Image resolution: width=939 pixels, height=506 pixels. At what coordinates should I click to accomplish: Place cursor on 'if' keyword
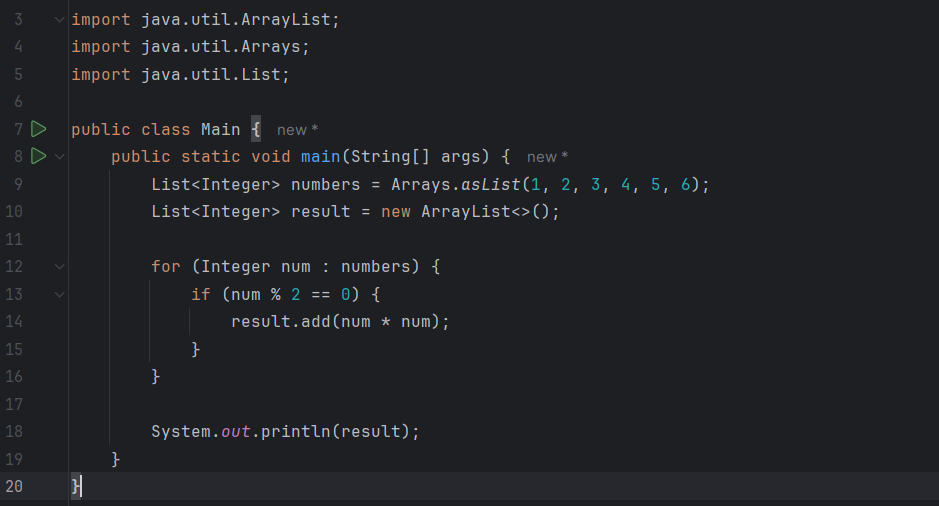tap(201, 294)
